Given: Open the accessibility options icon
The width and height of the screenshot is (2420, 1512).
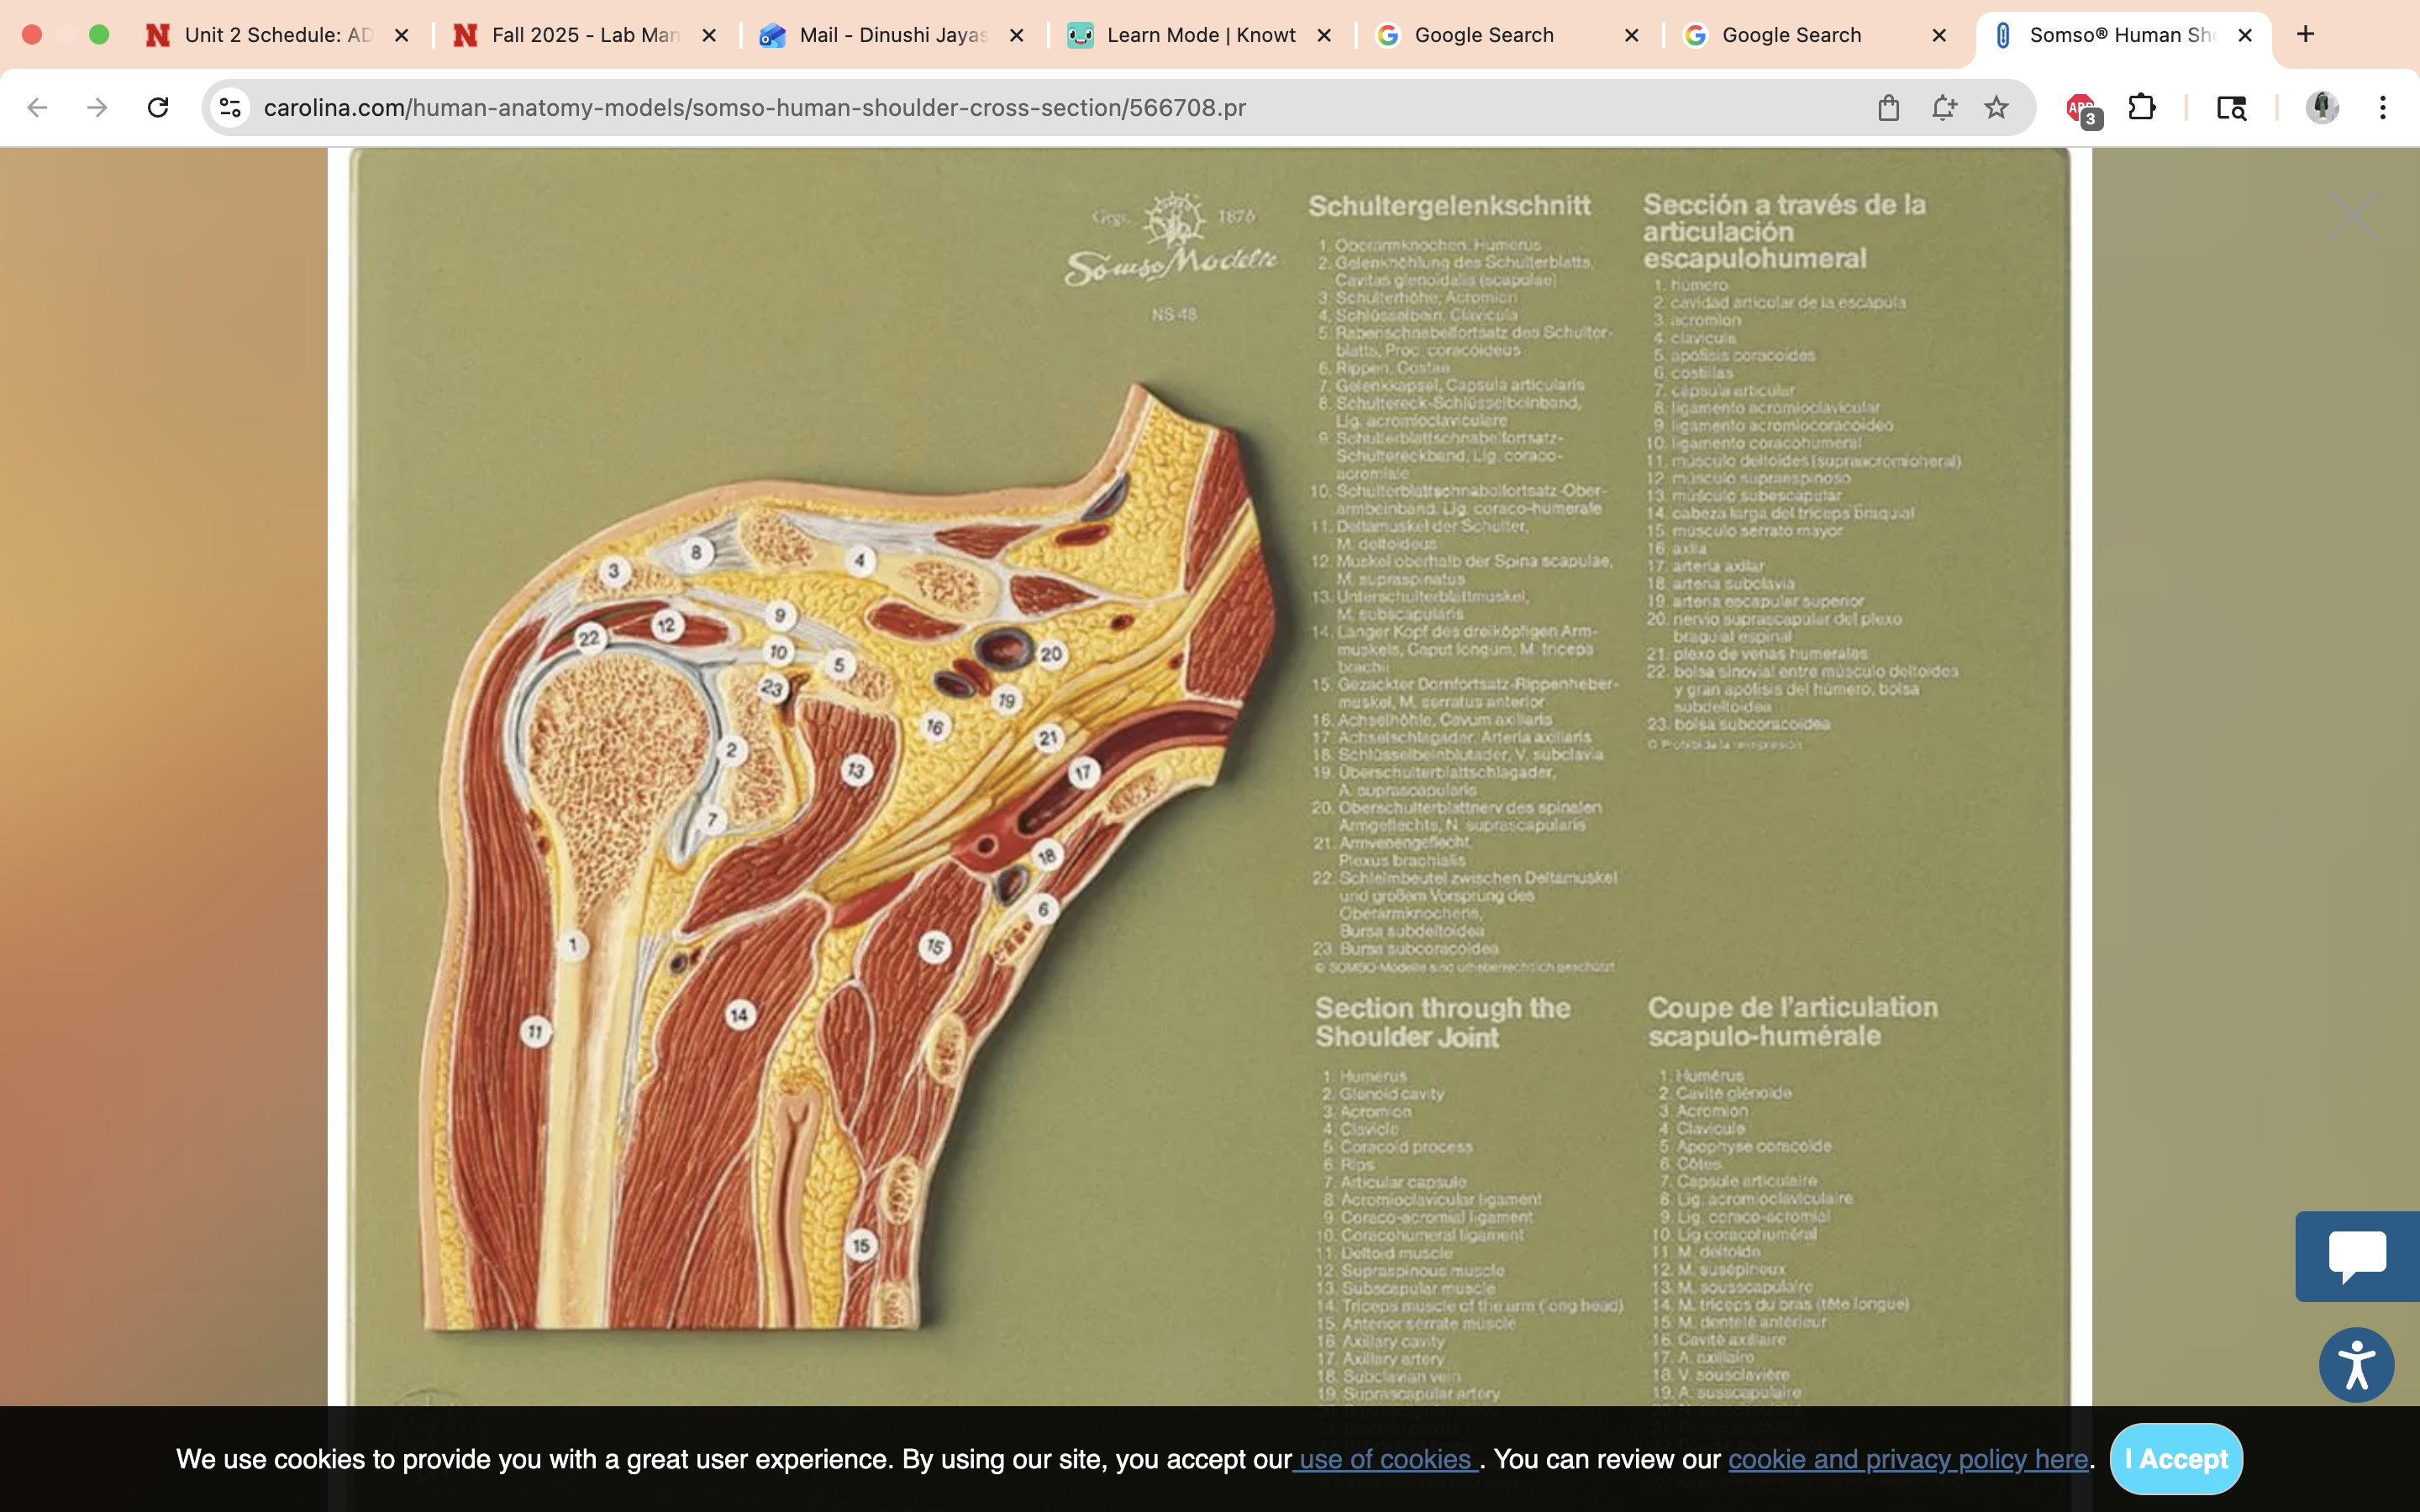Looking at the screenshot, I should point(2356,1365).
